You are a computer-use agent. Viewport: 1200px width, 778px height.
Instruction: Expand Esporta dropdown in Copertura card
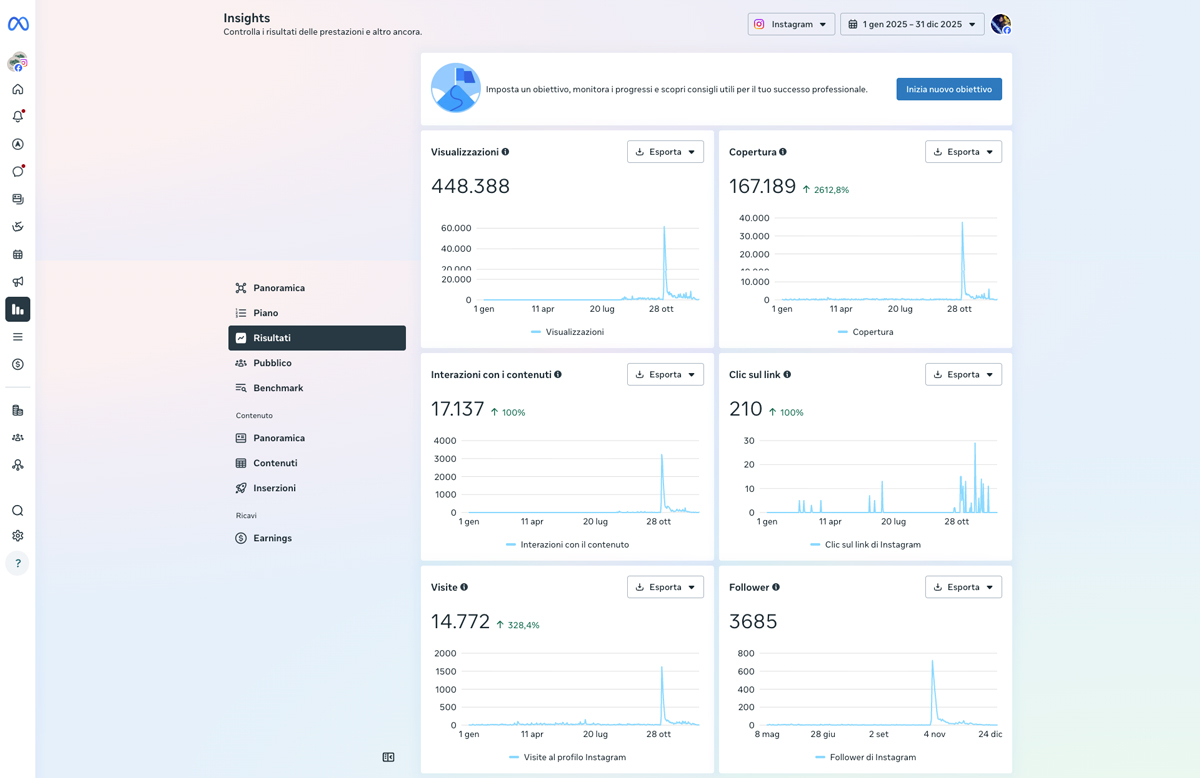click(x=963, y=152)
